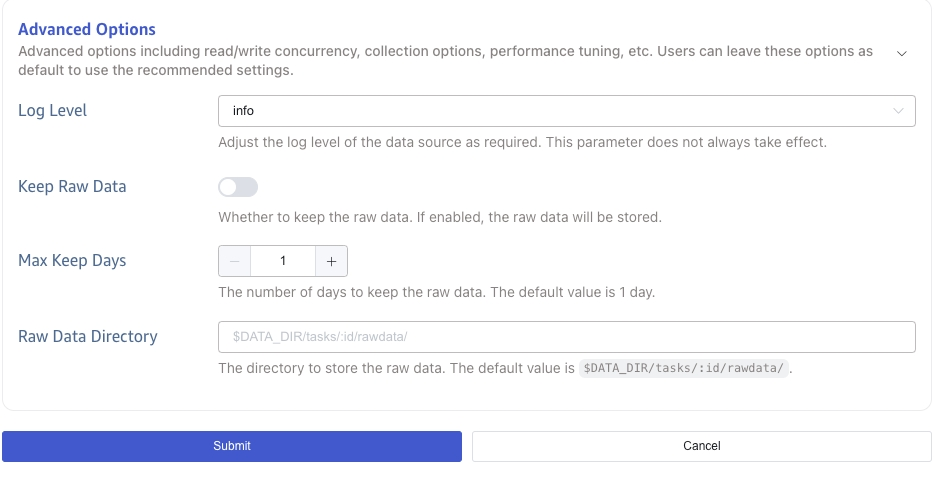Click the Keep Raw Data help text

[440, 217]
